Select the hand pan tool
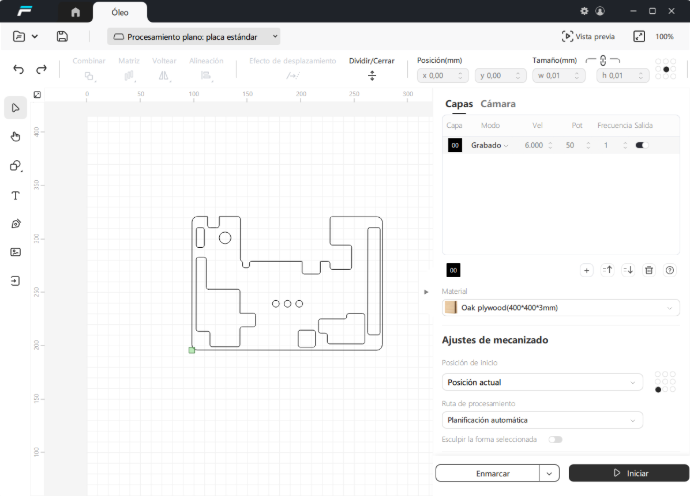Viewport: 690px width, 496px height. click(16, 137)
